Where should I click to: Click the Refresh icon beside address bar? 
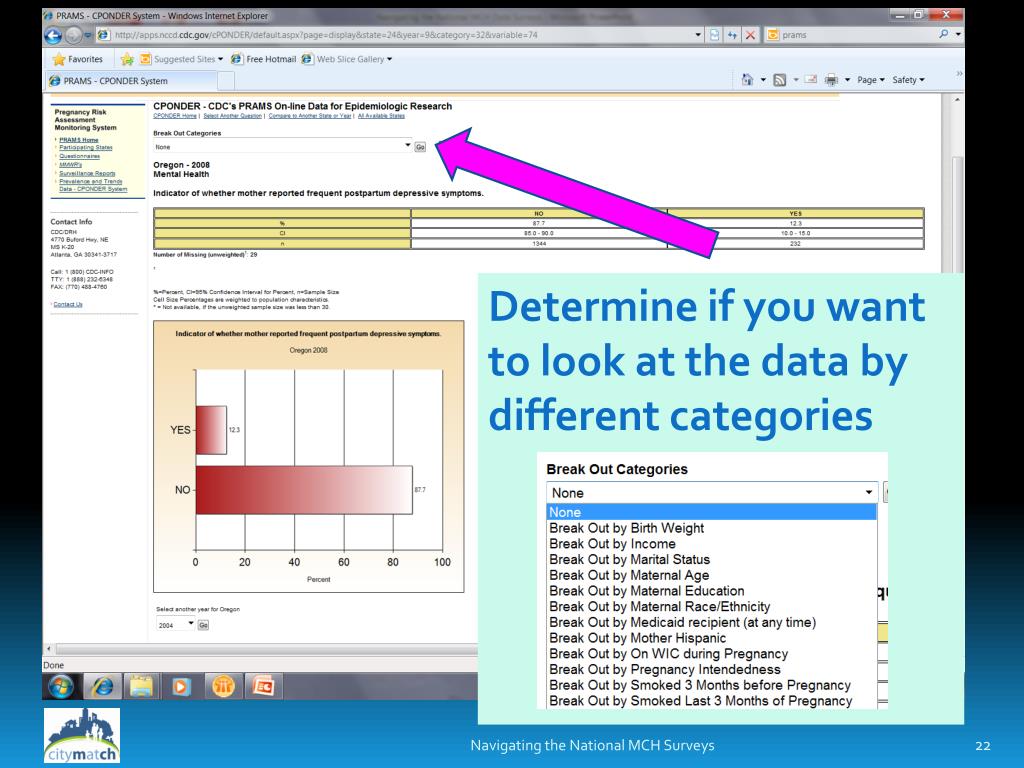(x=732, y=35)
